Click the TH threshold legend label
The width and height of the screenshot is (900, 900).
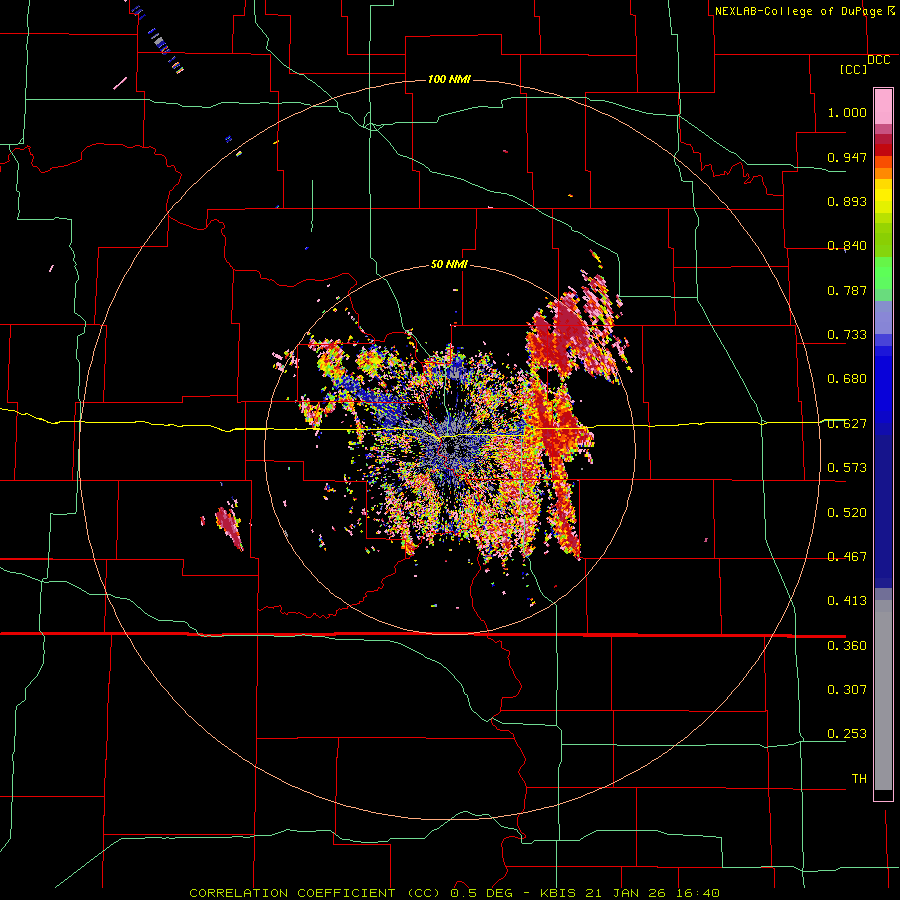tap(859, 779)
